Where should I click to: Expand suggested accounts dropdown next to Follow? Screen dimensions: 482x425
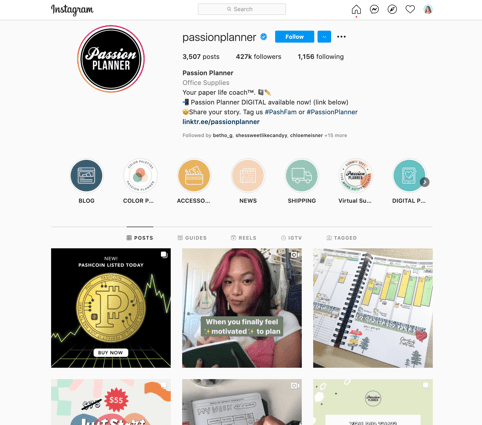pos(324,37)
